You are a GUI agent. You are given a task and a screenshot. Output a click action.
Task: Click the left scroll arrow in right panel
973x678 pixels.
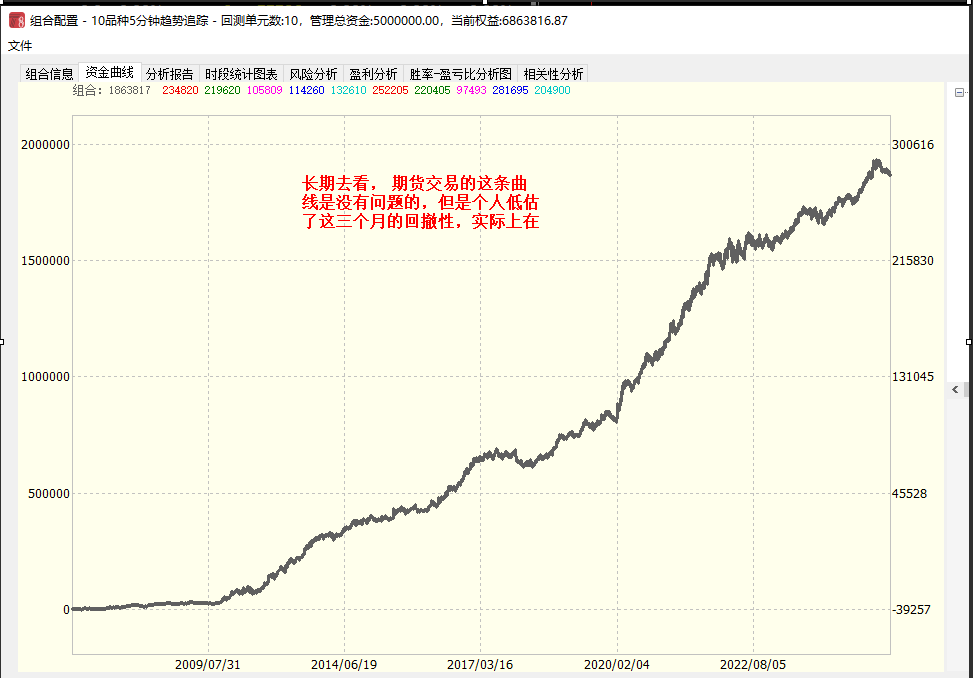[955, 390]
